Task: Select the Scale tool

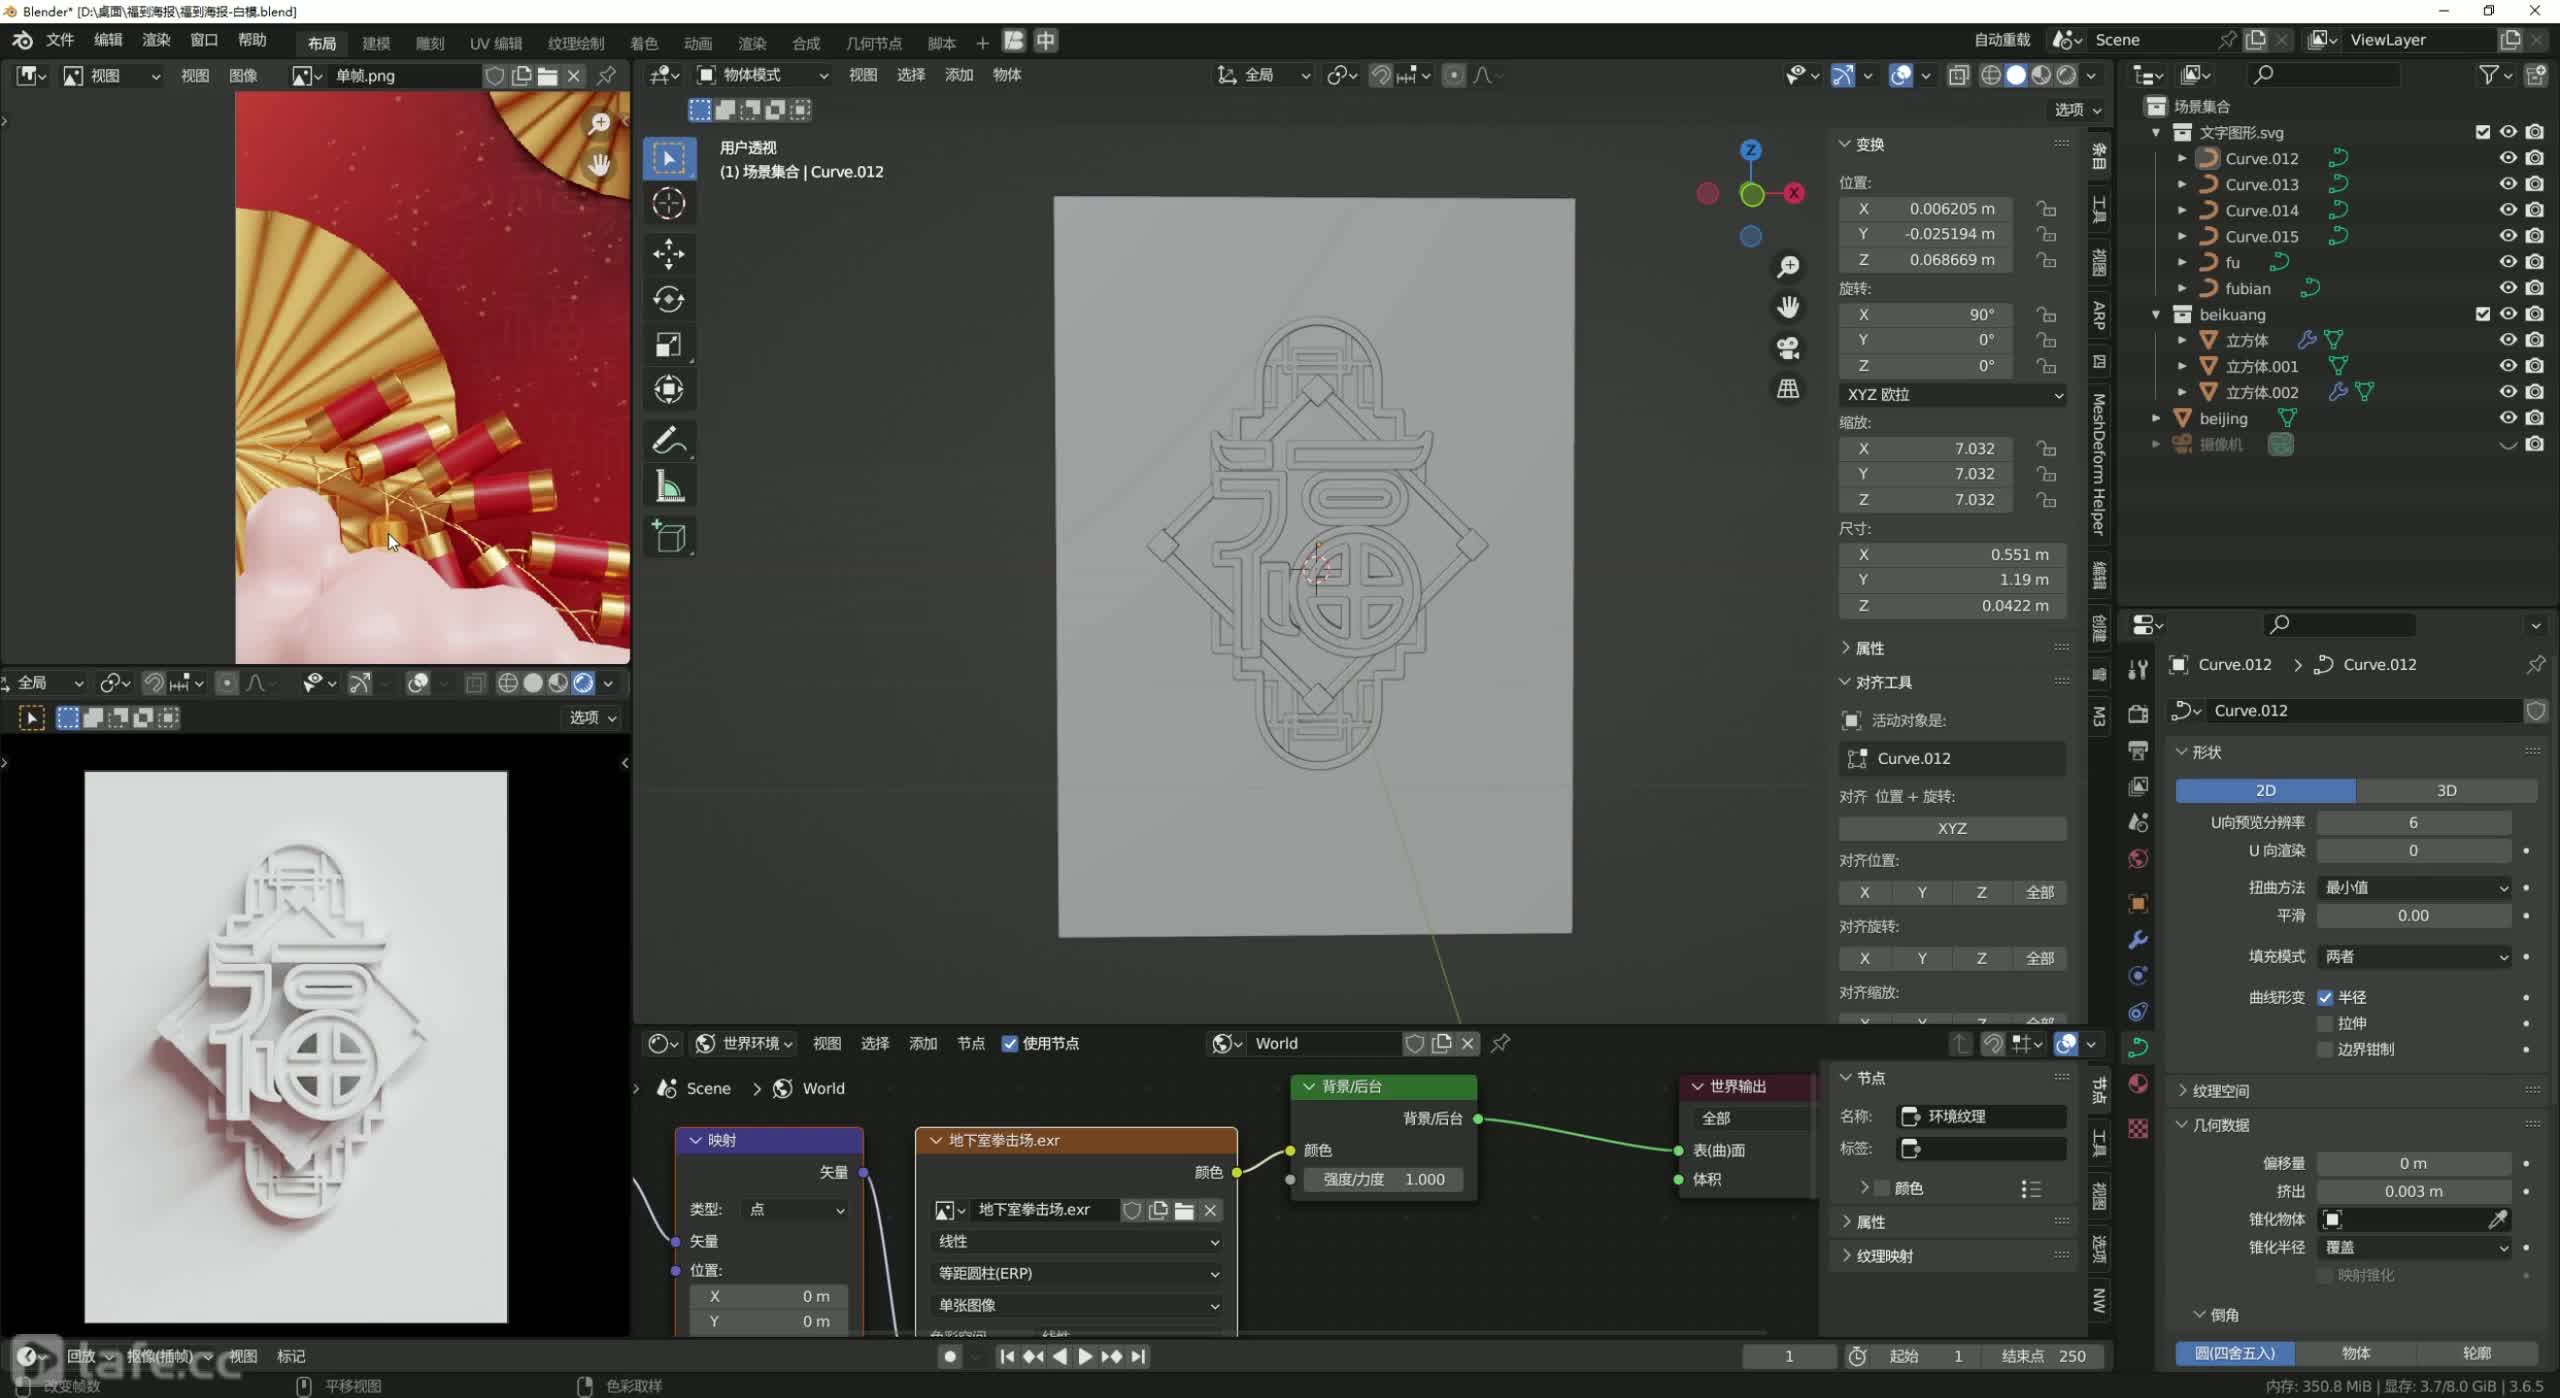Action: point(668,345)
